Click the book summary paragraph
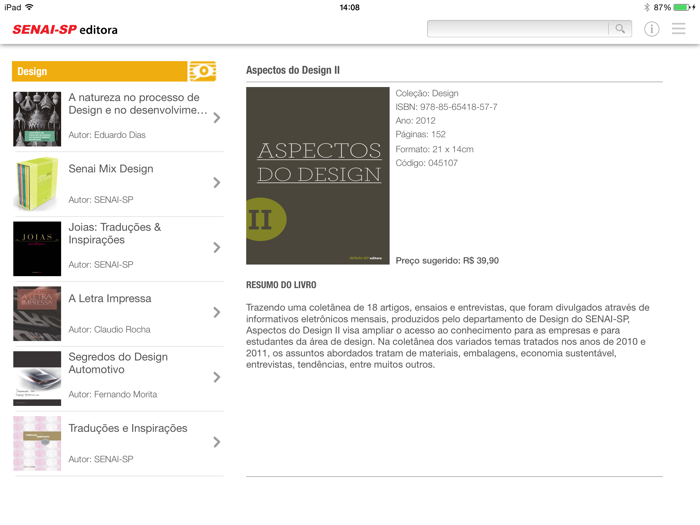The image size is (700, 525). [x=448, y=336]
